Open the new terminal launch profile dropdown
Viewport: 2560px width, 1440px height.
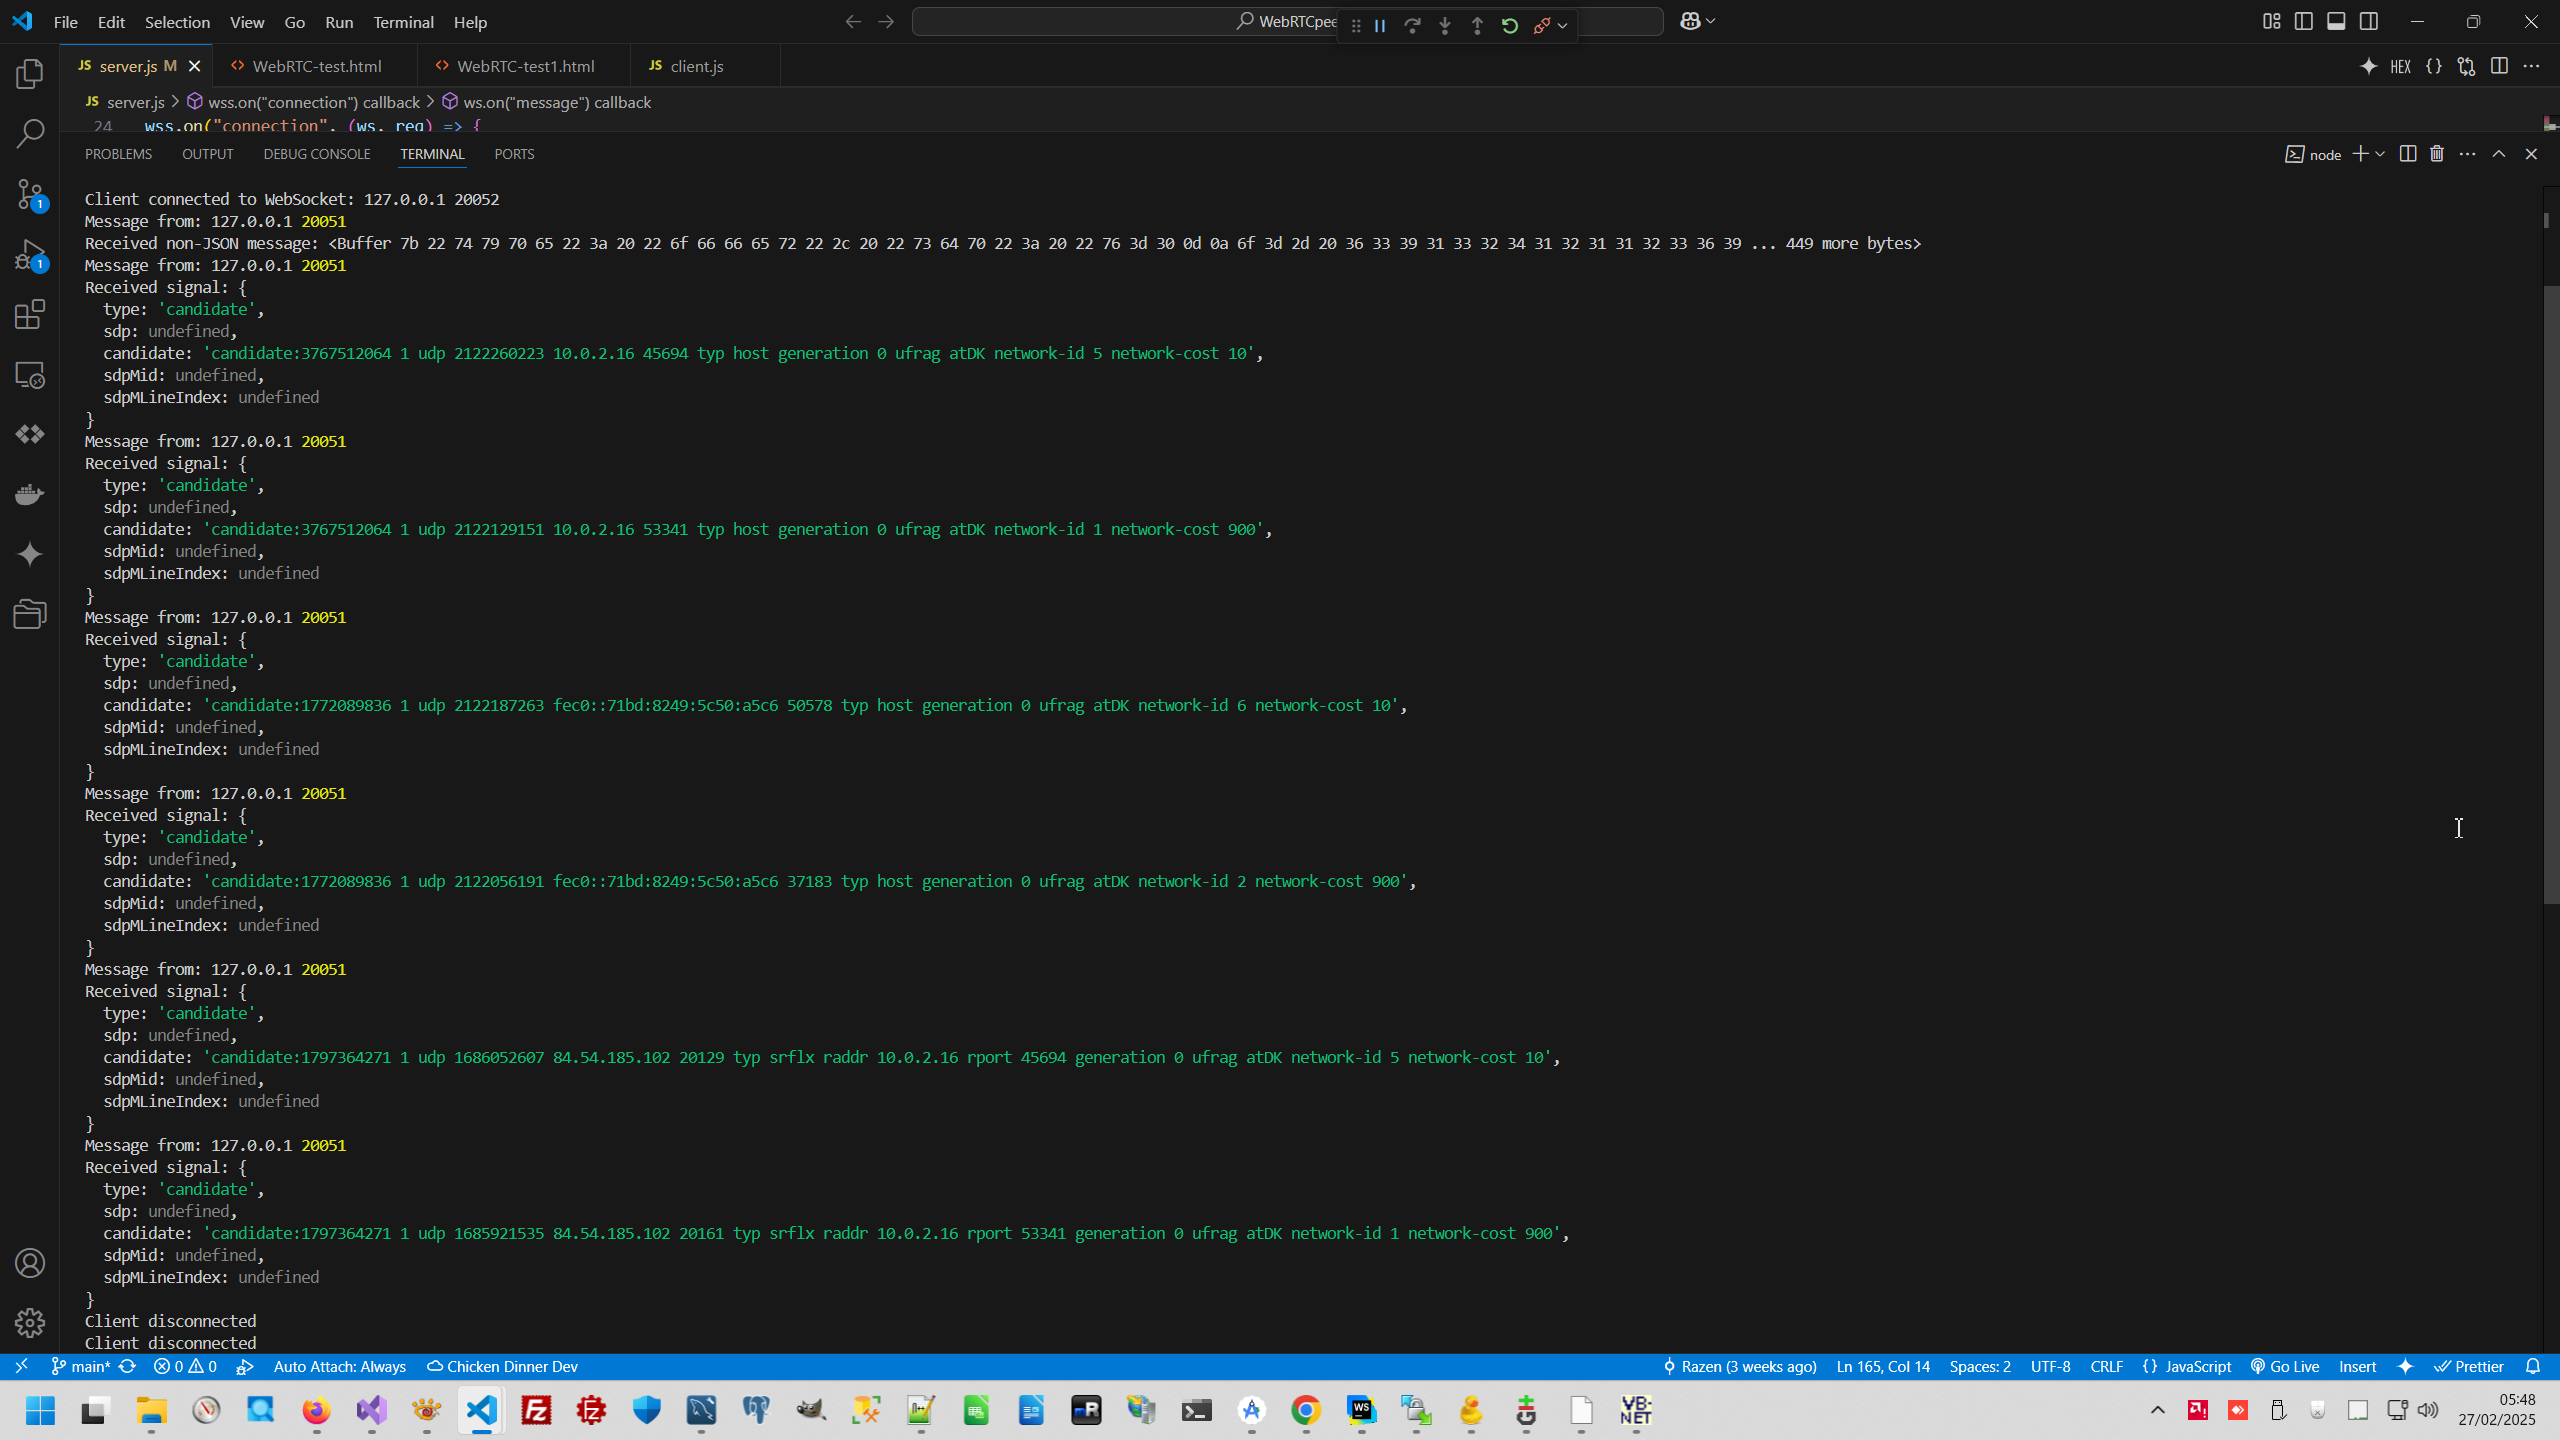2381,154
